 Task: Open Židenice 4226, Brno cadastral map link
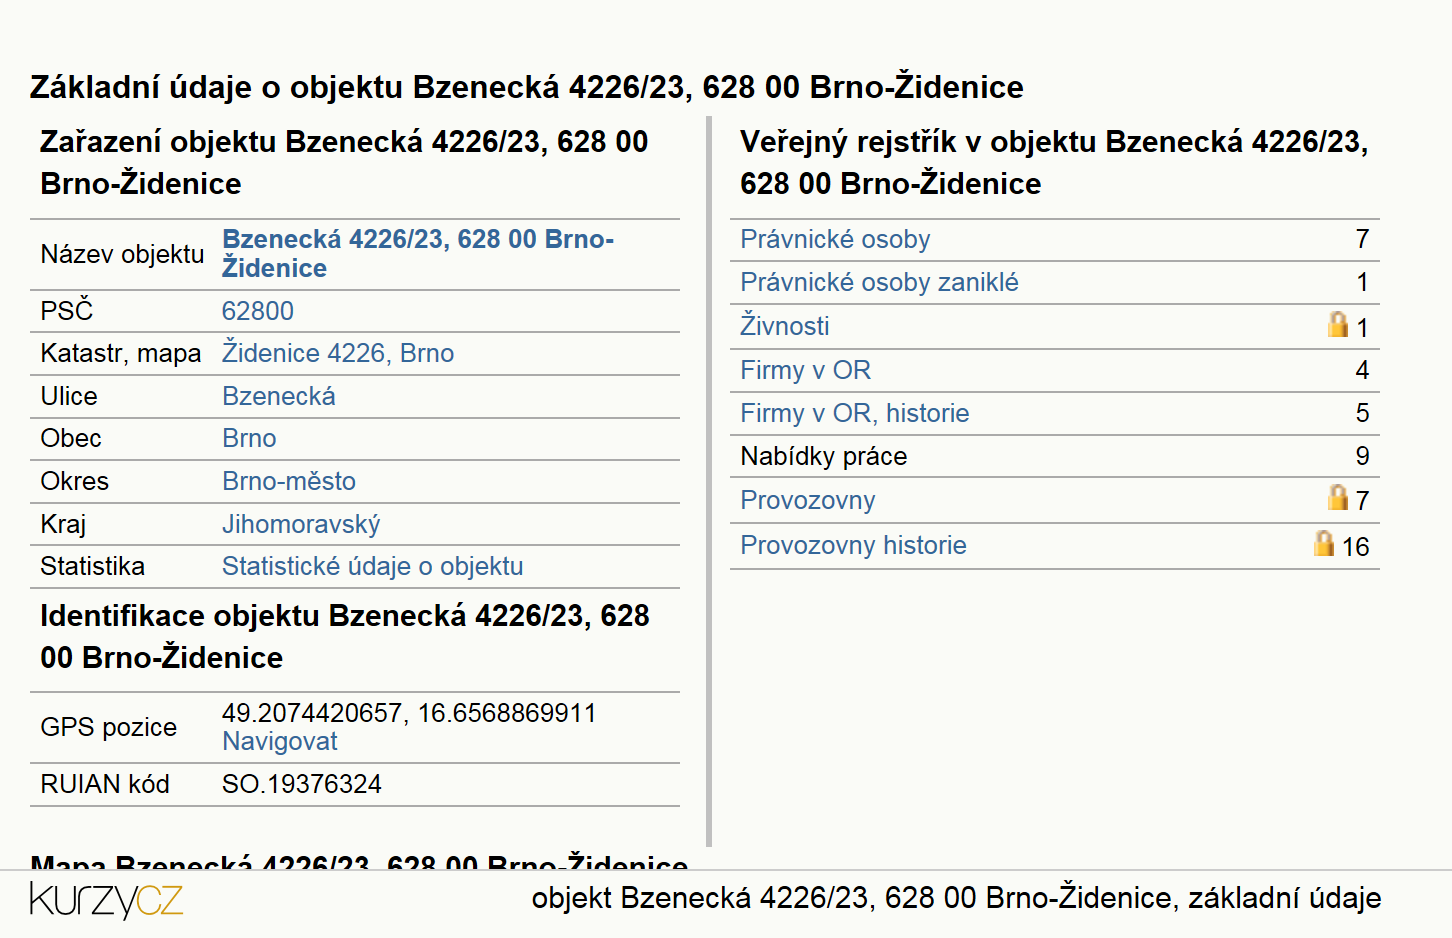pos(338,353)
